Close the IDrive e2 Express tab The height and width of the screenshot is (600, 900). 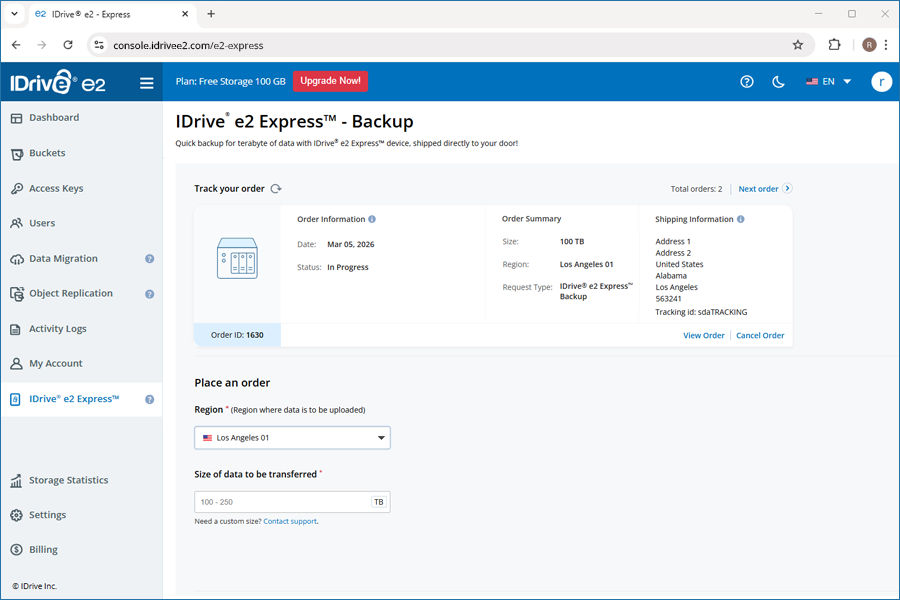pyautogui.click(x=185, y=14)
